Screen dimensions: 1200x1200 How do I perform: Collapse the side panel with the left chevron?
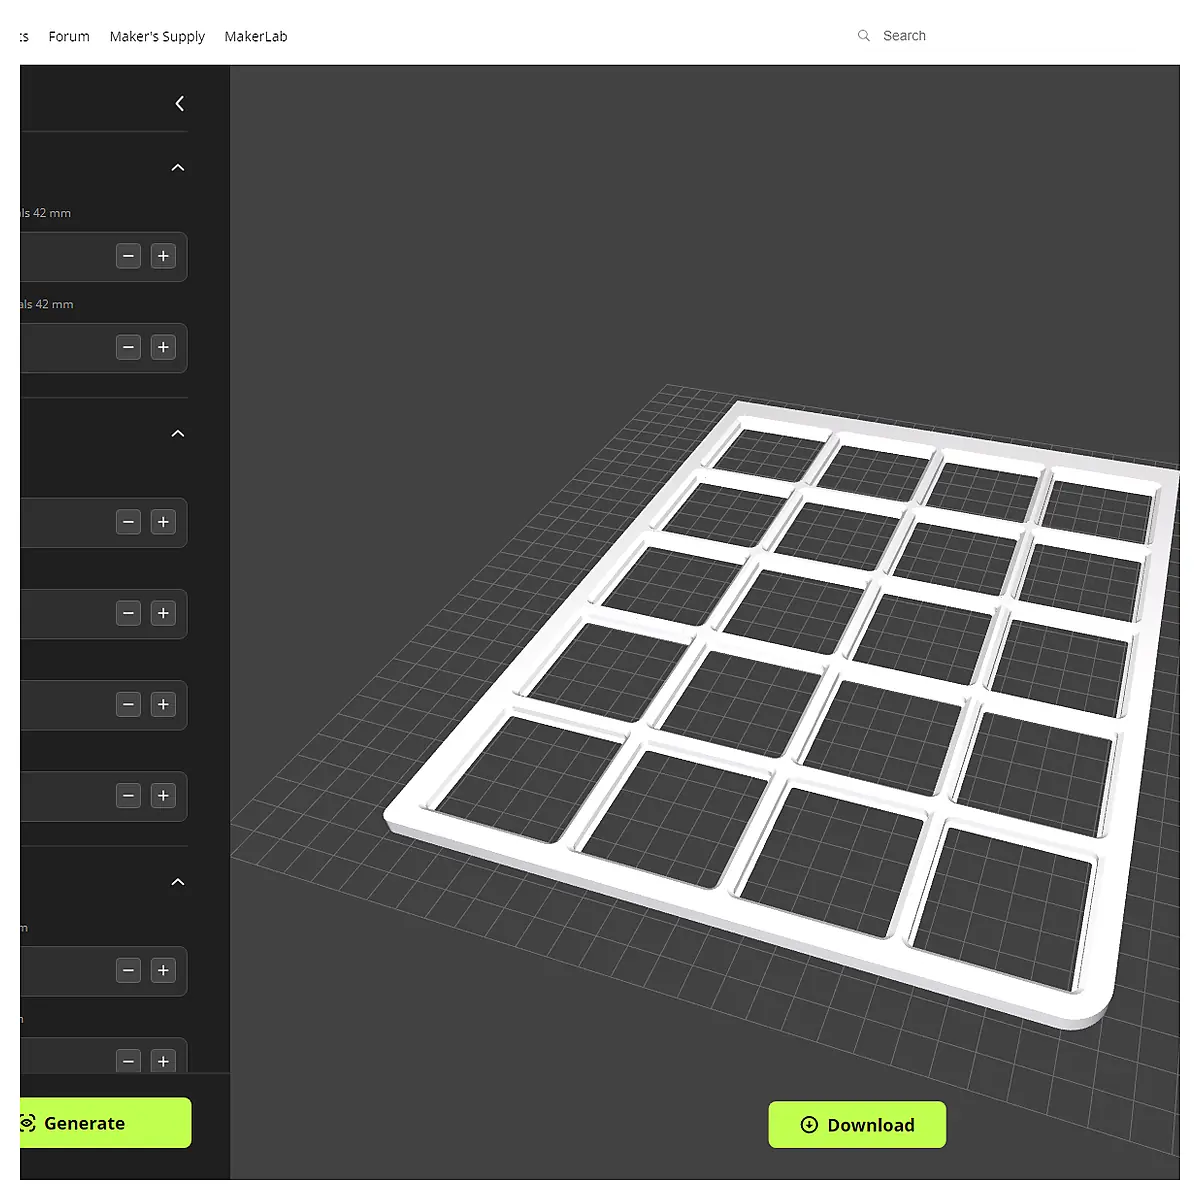(x=180, y=103)
